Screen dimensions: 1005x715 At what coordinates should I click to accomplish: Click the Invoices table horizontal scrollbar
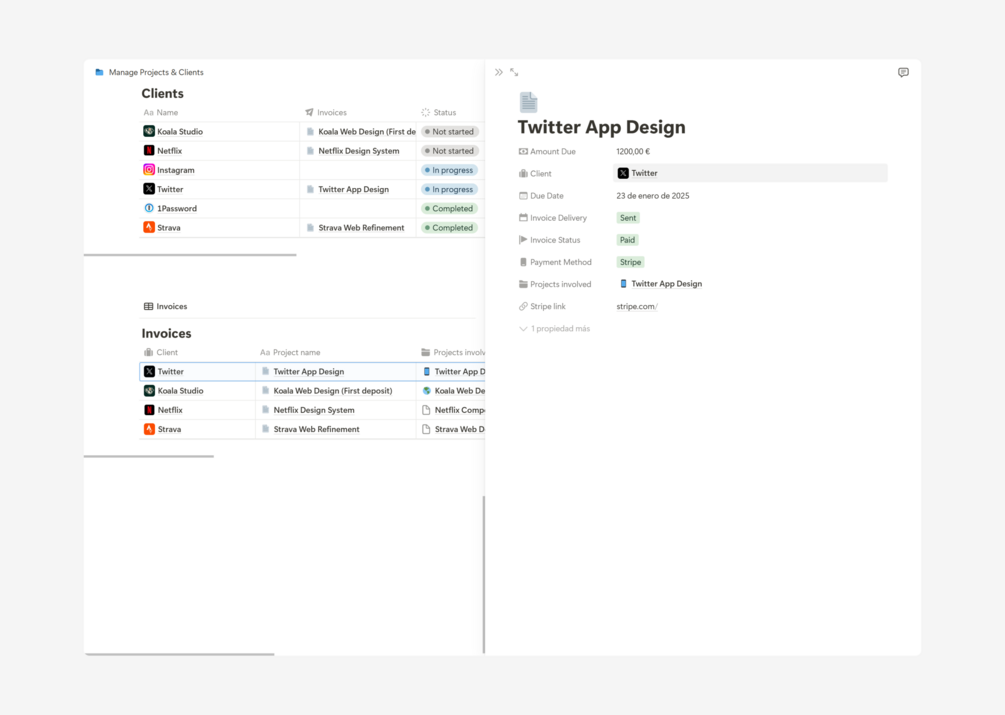pos(149,456)
